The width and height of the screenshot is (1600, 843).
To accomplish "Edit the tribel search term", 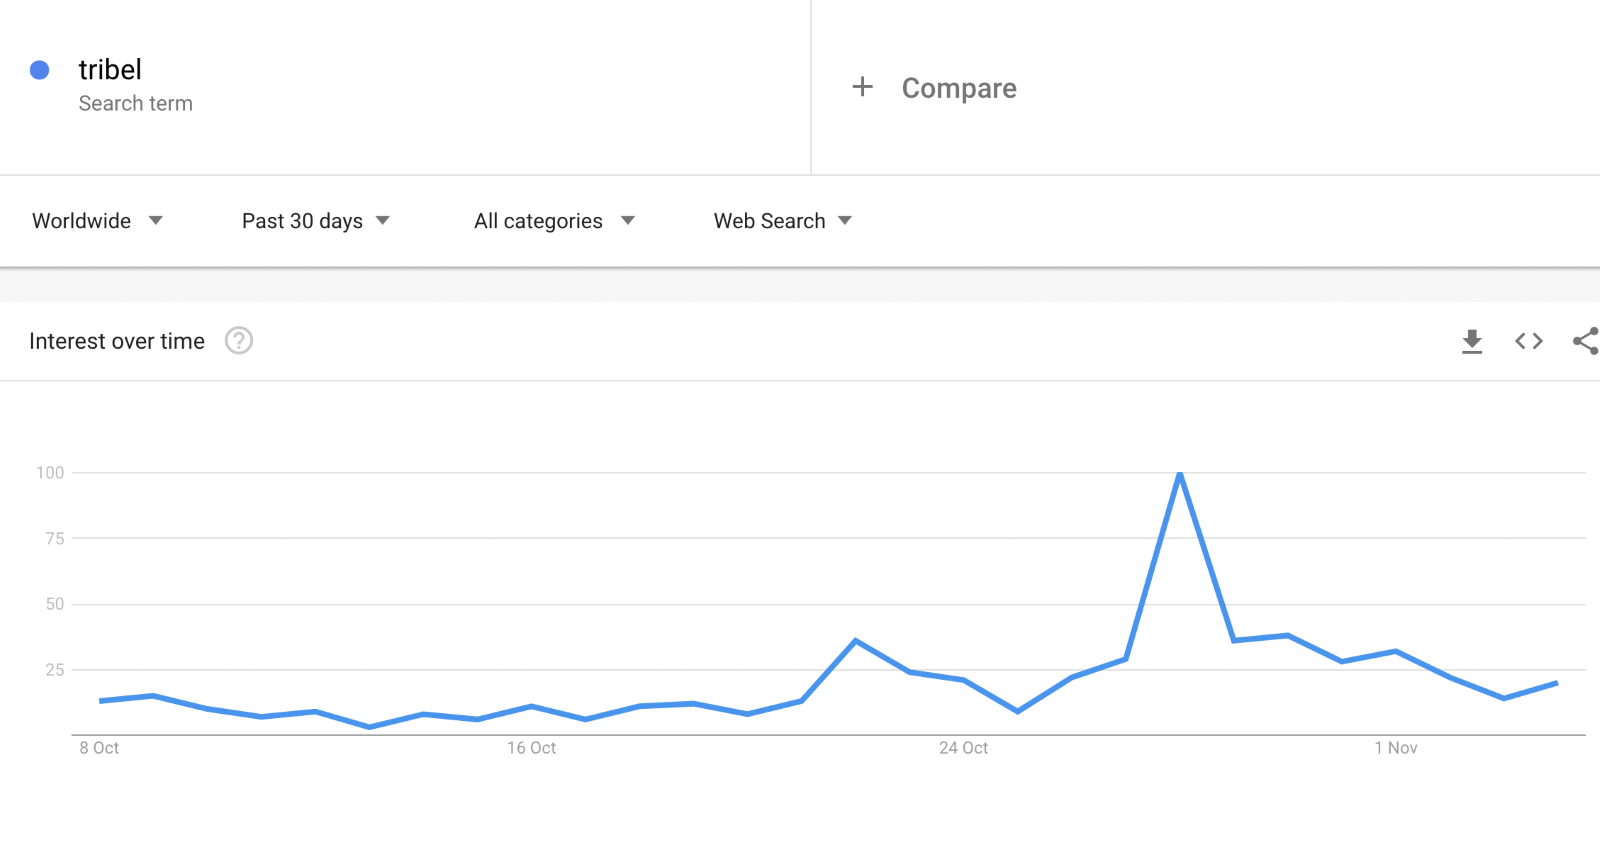I will (110, 70).
